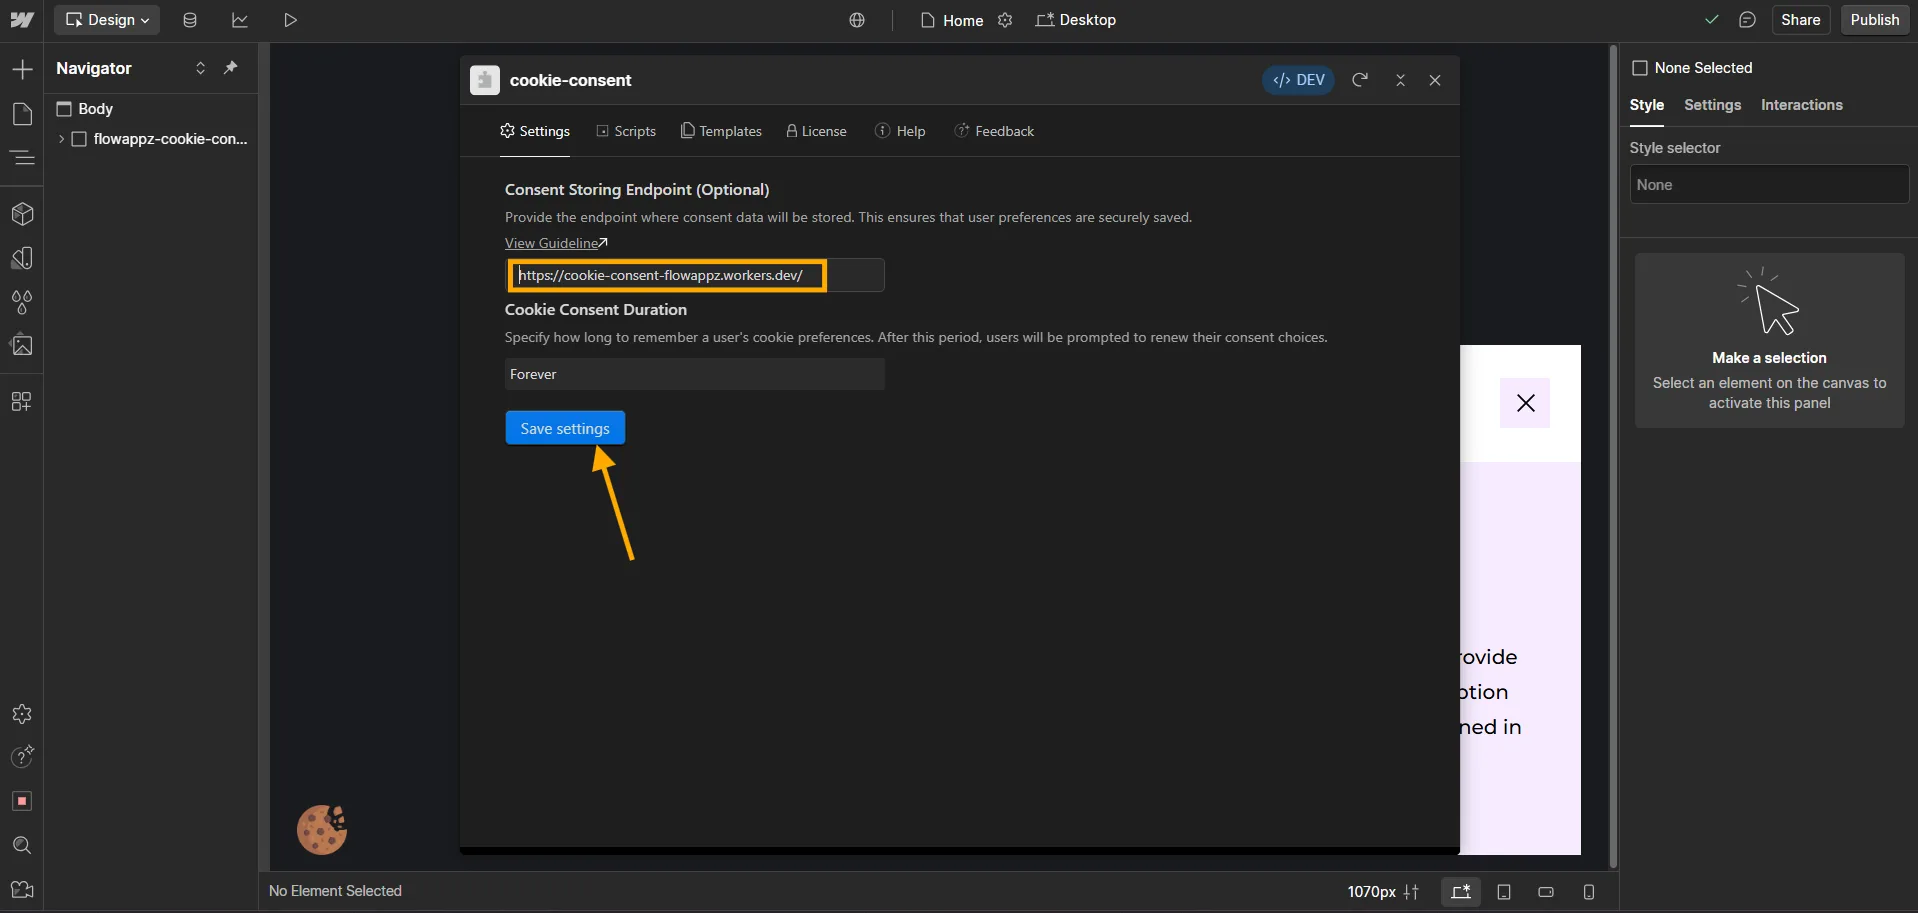Switch to the Templates tab
This screenshot has width=1918, height=913.
tap(721, 131)
